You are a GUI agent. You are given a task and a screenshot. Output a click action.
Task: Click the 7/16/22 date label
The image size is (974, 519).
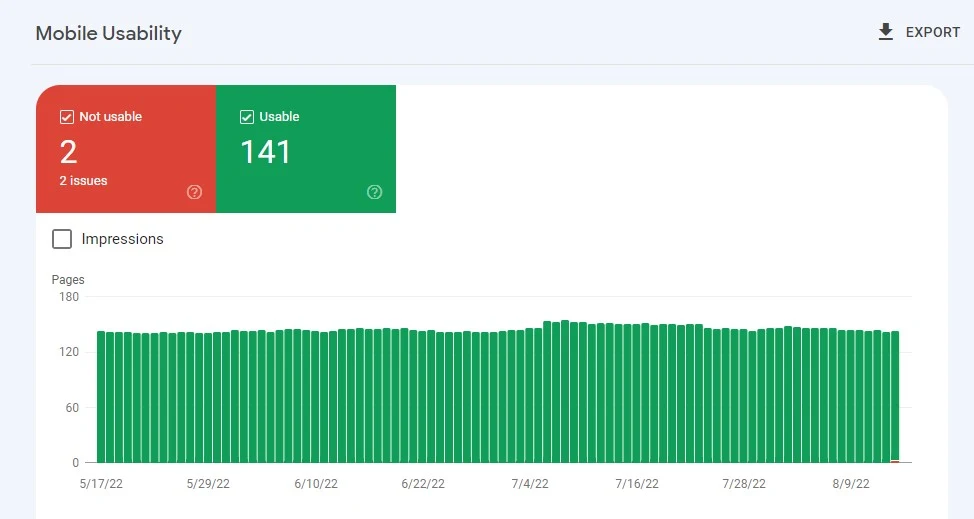[x=637, y=484]
